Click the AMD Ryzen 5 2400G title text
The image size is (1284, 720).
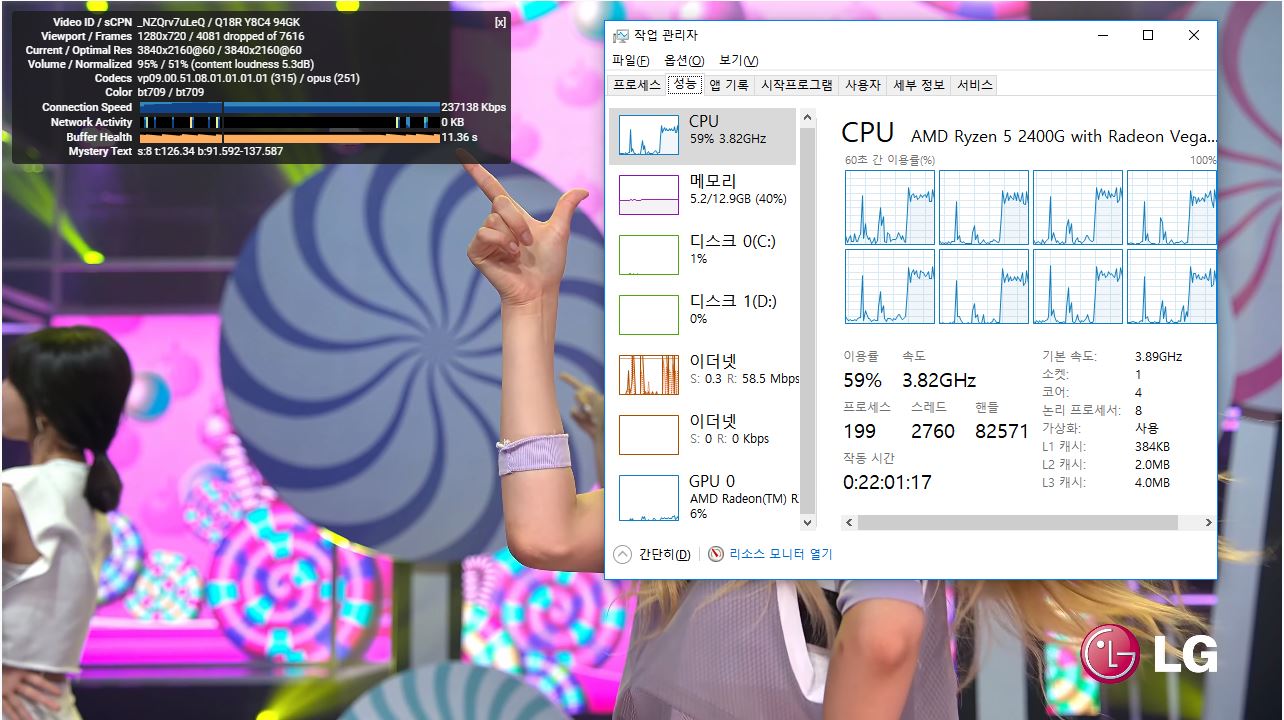click(x=1063, y=136)
